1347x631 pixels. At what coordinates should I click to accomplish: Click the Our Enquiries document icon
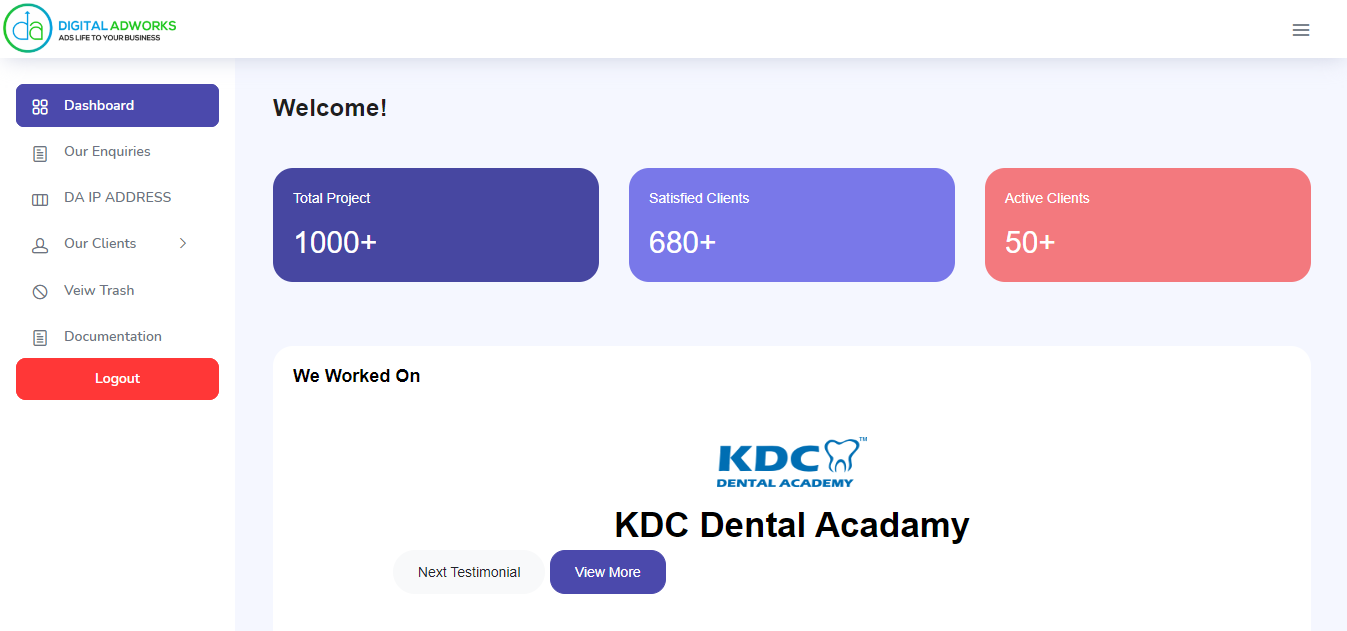tap(40, 154)
